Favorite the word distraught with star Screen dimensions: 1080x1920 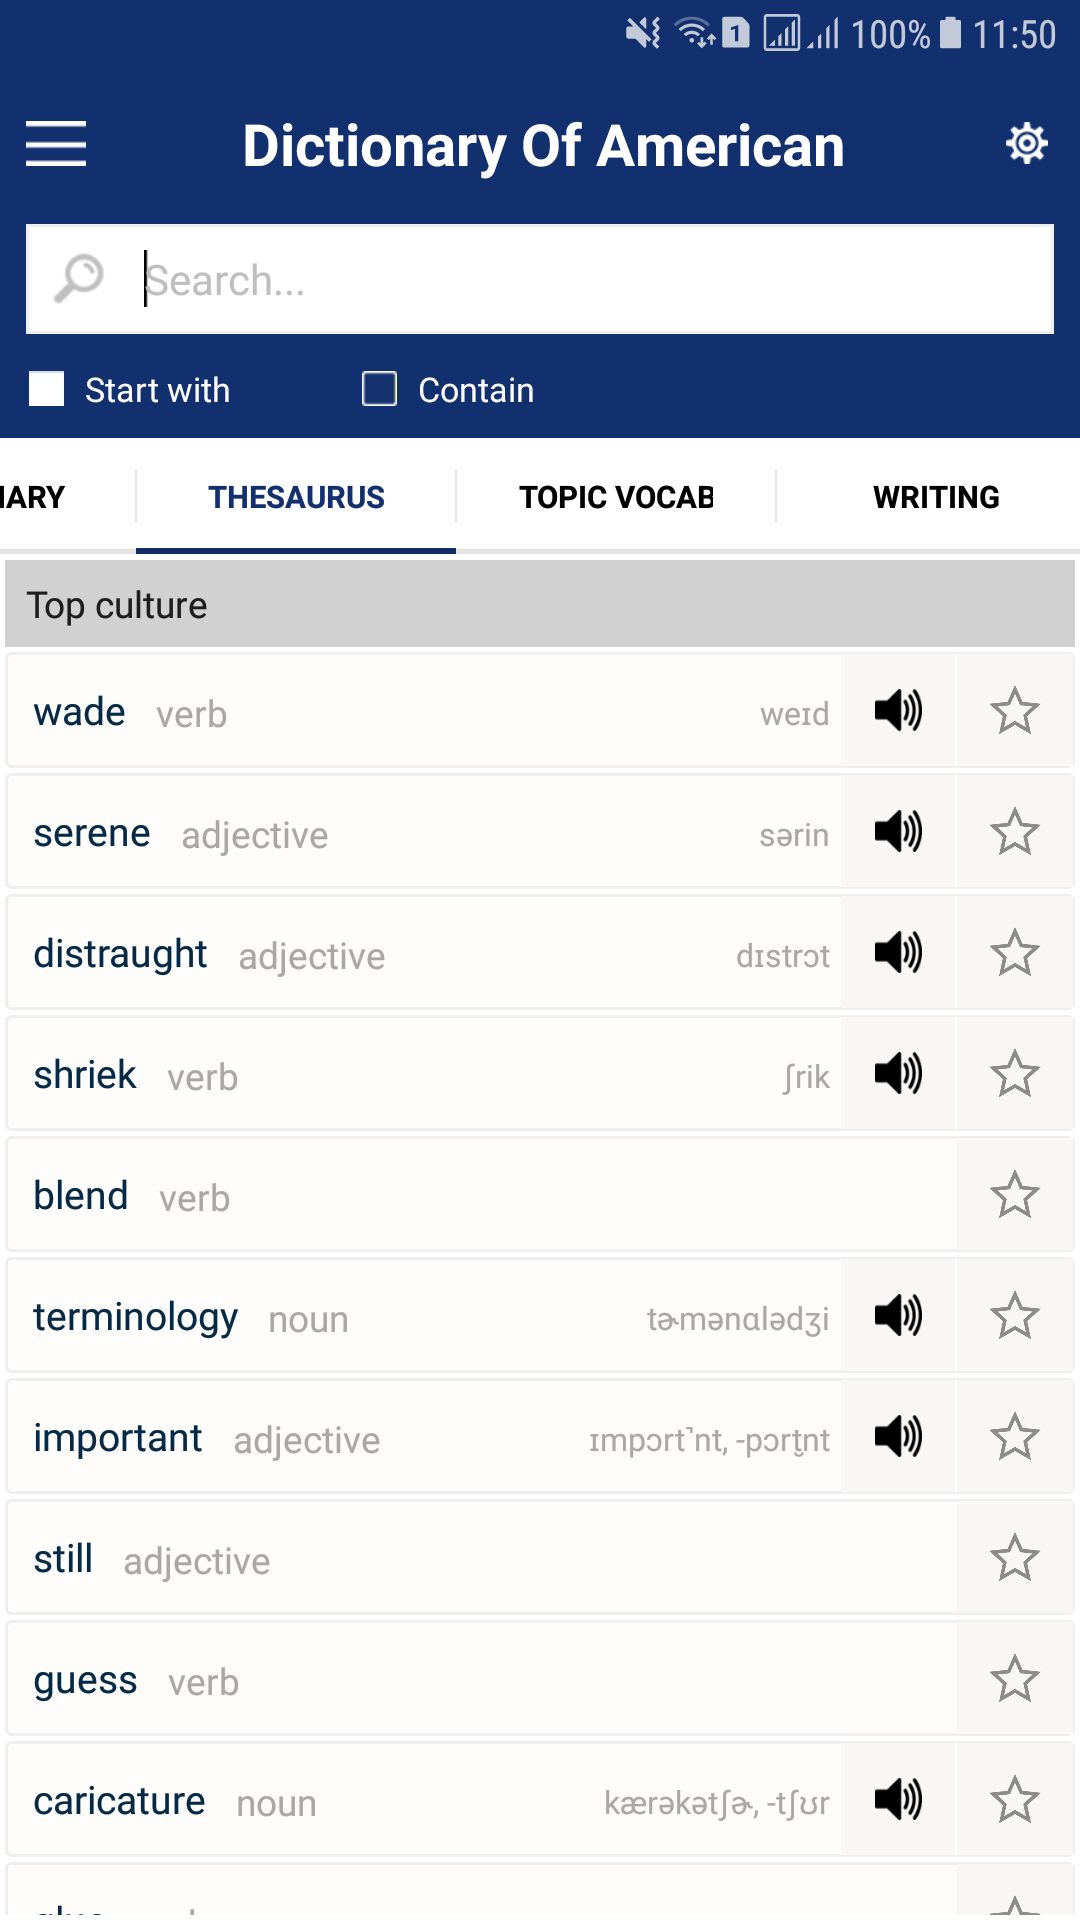(x=1014, y=953)
